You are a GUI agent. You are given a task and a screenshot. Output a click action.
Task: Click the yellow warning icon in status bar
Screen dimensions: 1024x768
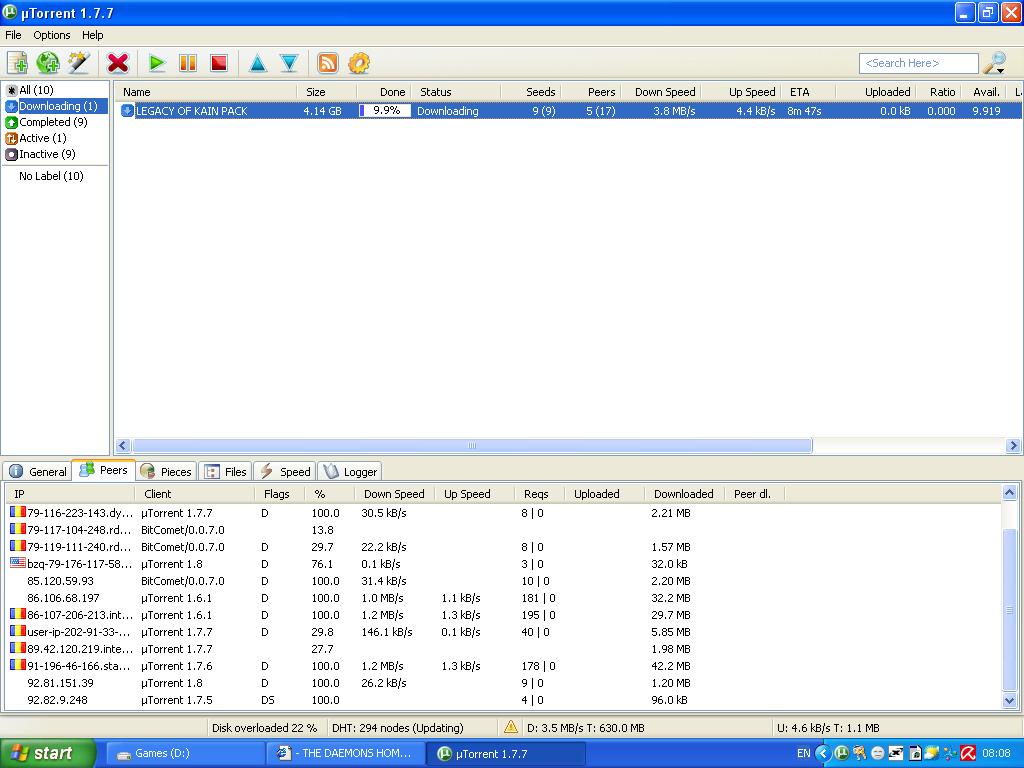click(x=511, y=727)
